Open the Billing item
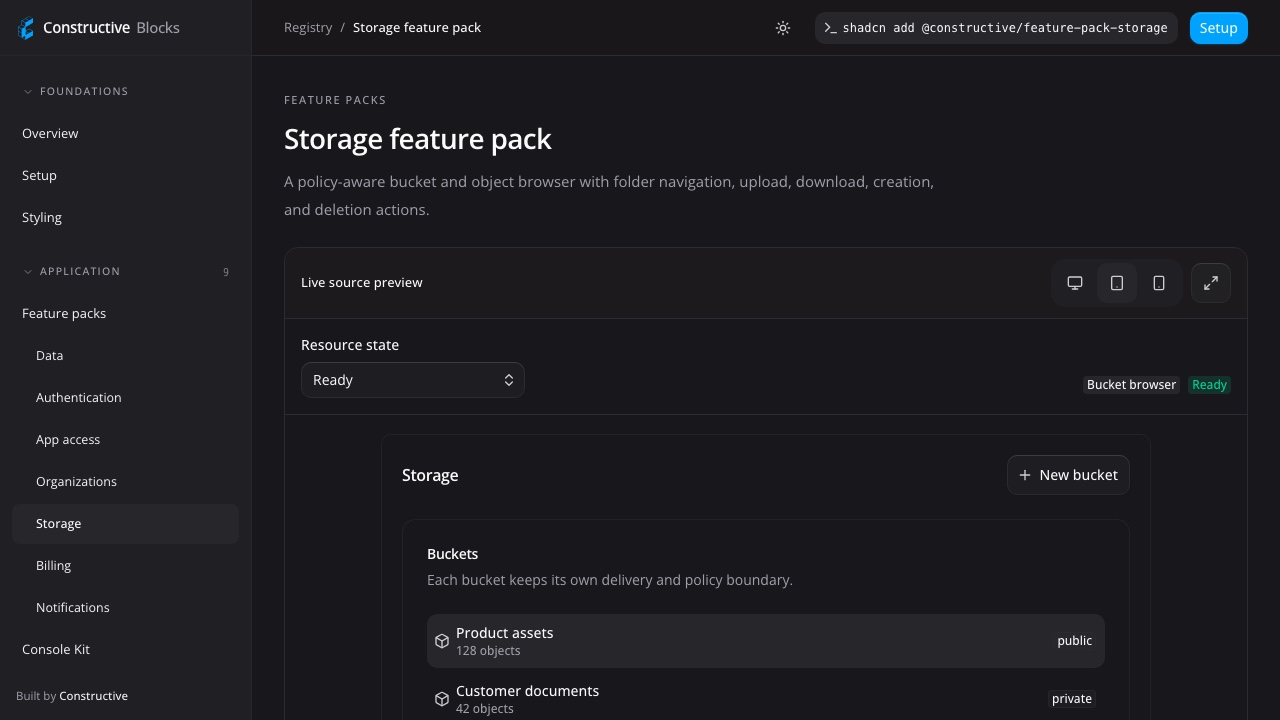Viewport: 1280px width, 720px height. pos(125,565)
